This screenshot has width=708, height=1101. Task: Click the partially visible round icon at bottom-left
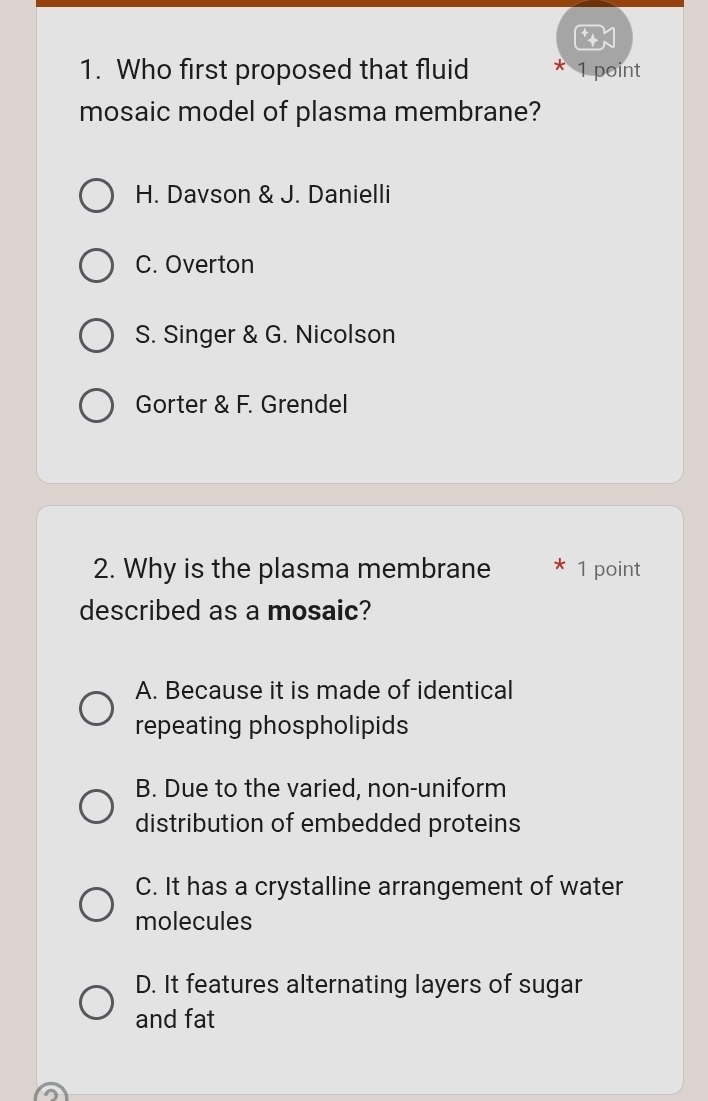52,1094
